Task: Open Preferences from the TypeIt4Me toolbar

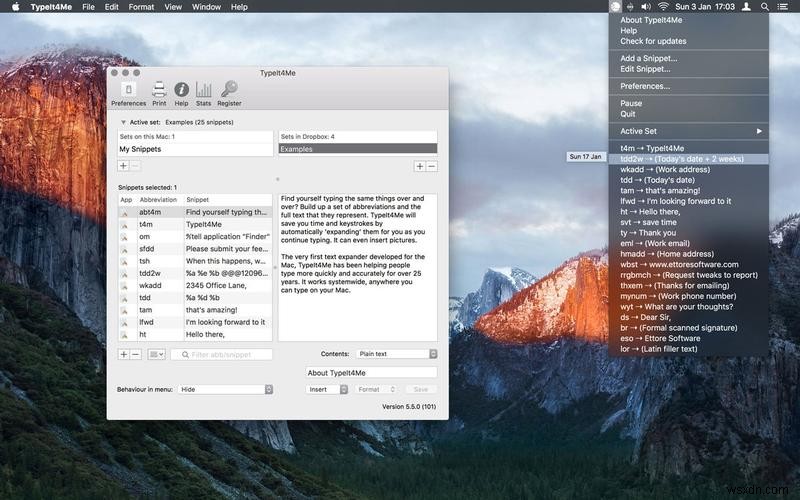Action: [x=129, y=94]
